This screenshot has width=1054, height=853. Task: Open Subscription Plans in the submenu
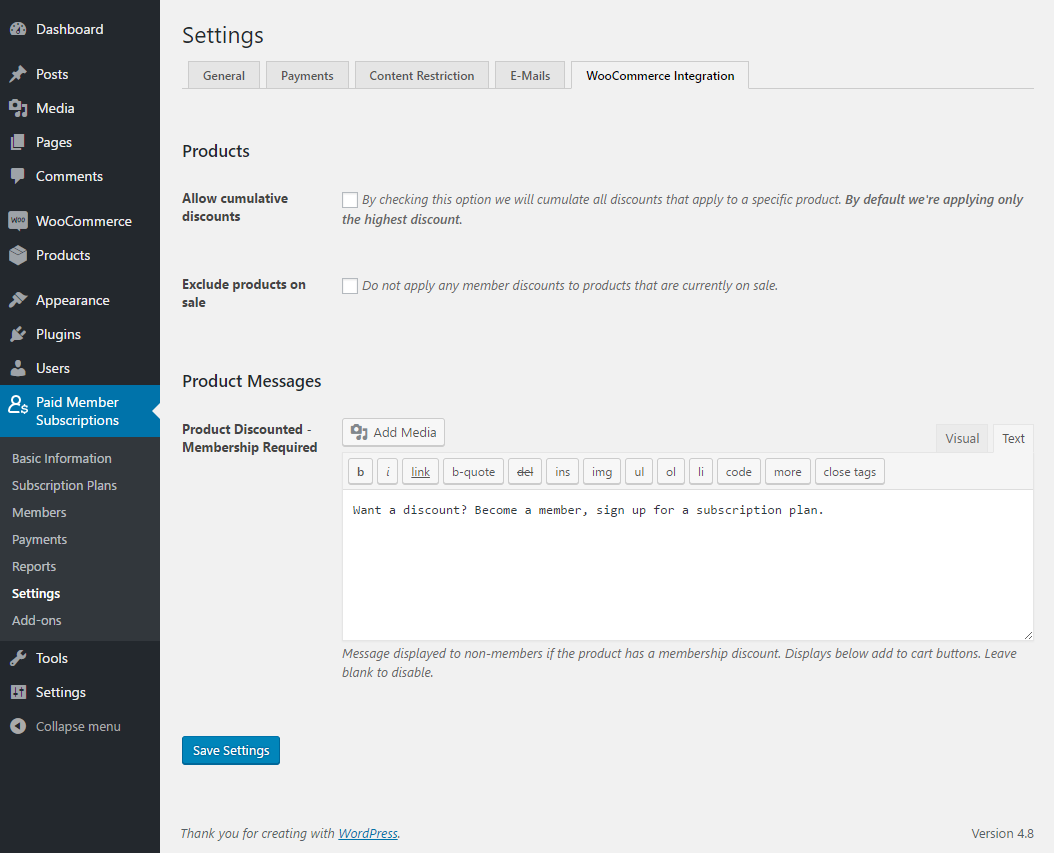tap(64, 486)
